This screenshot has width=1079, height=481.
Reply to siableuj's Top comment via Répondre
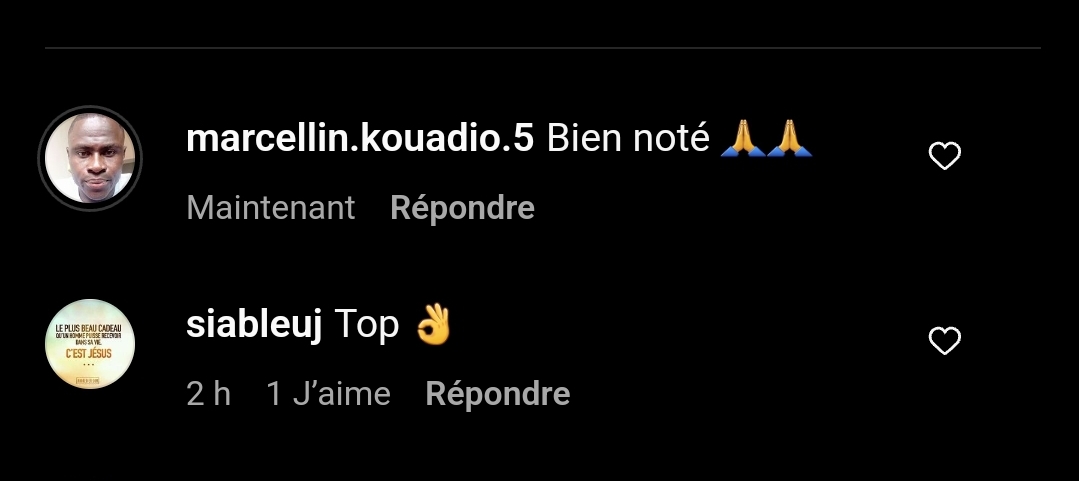click(498, 394)
